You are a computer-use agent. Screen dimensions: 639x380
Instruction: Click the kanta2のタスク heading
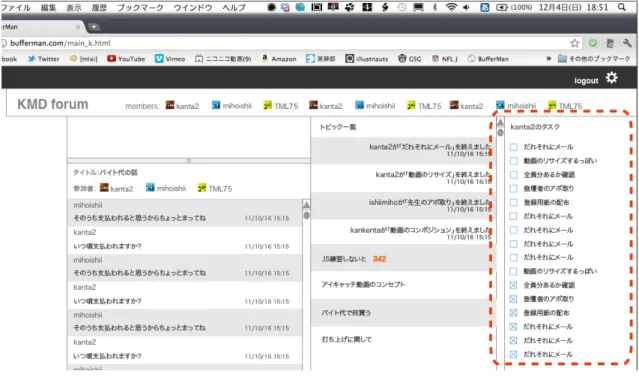click(535, 127)
